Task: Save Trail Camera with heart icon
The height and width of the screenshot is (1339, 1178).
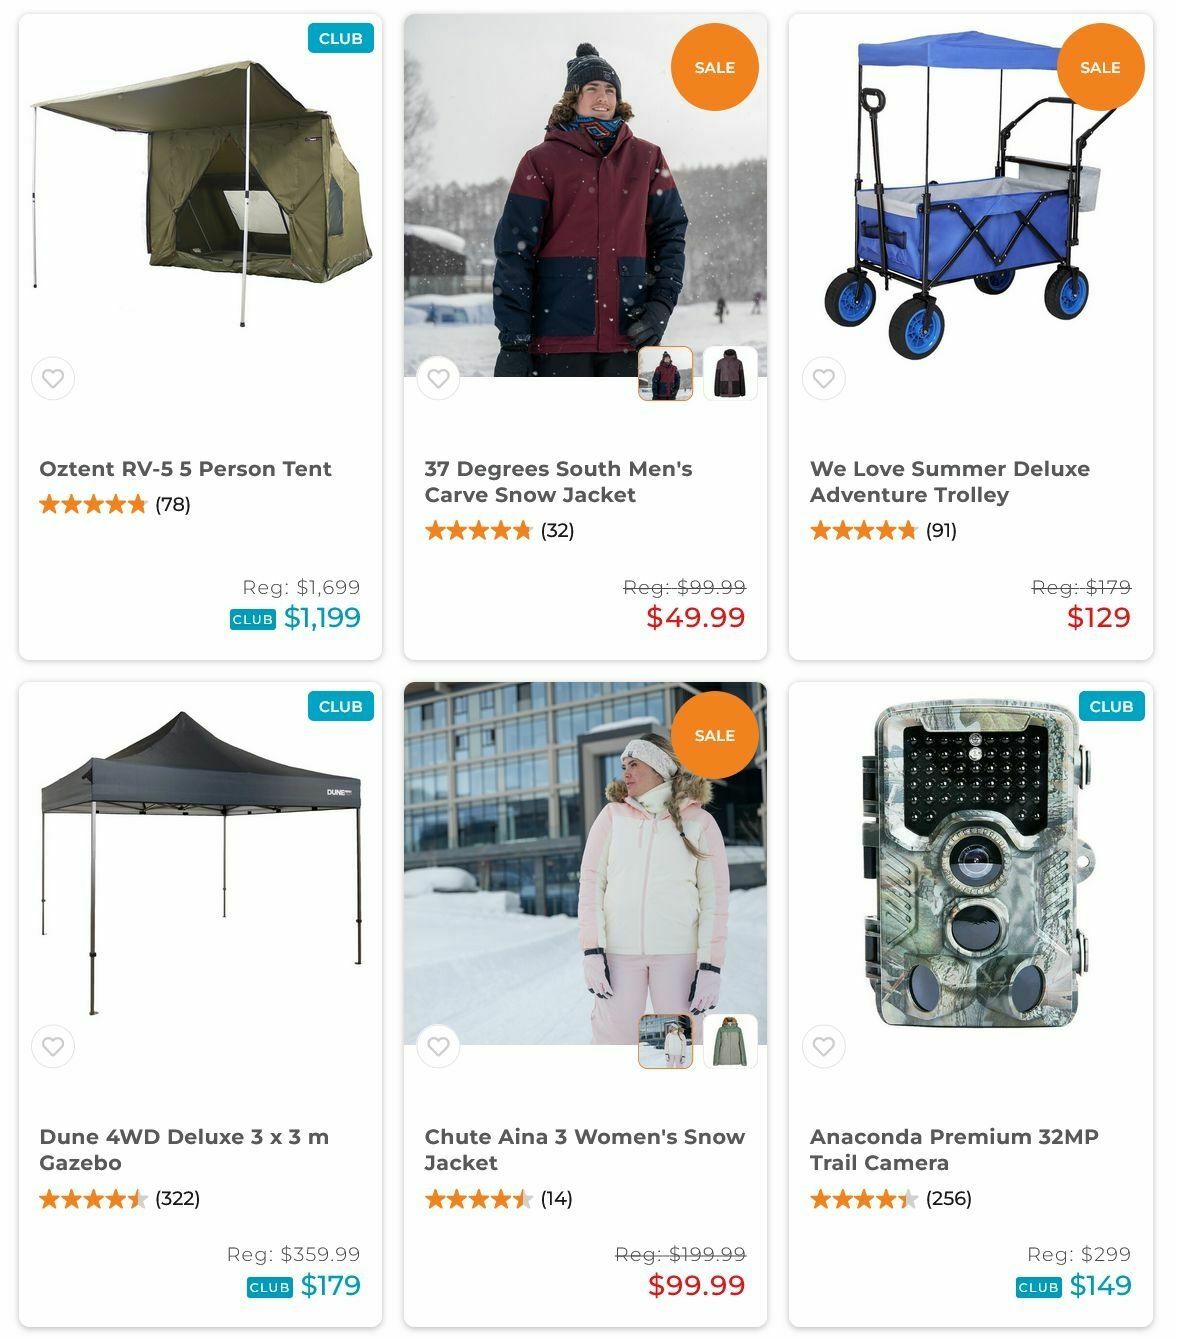Action: [824, 1047]
